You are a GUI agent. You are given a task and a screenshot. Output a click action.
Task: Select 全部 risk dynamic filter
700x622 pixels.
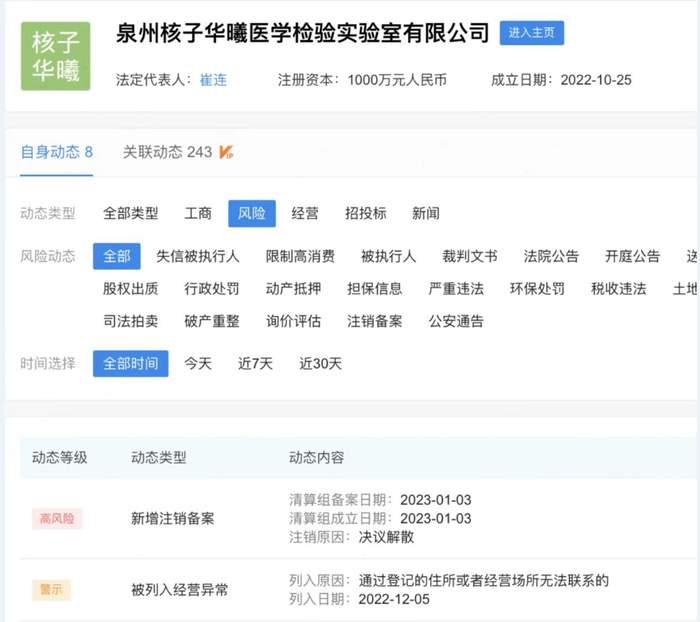(117, 256)
